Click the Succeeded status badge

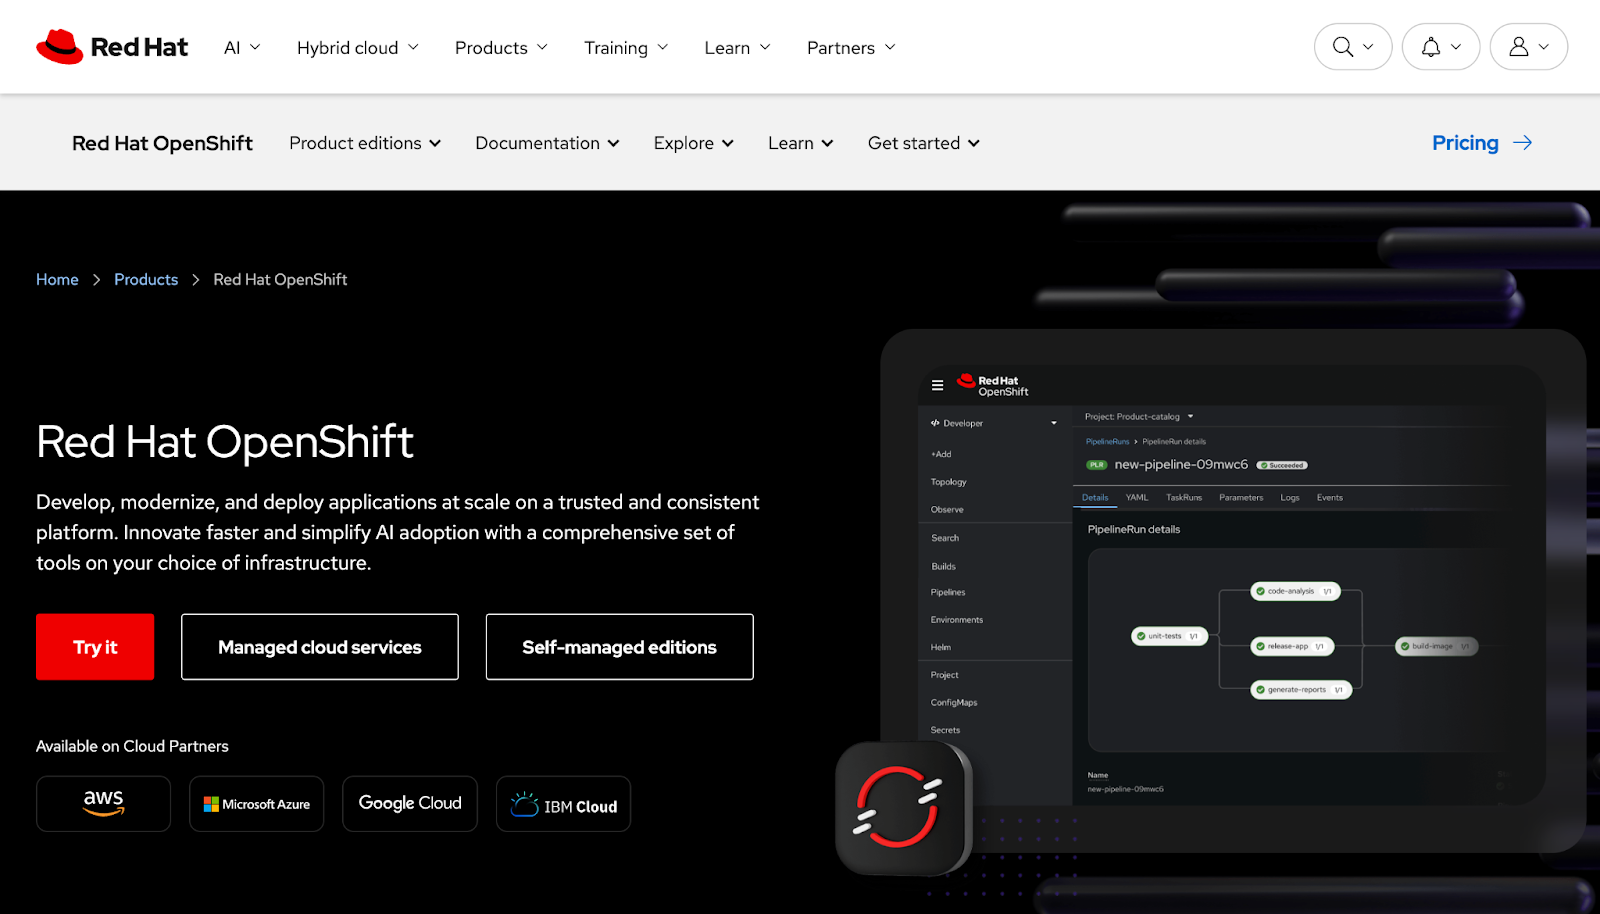(x=1282, y=465)
